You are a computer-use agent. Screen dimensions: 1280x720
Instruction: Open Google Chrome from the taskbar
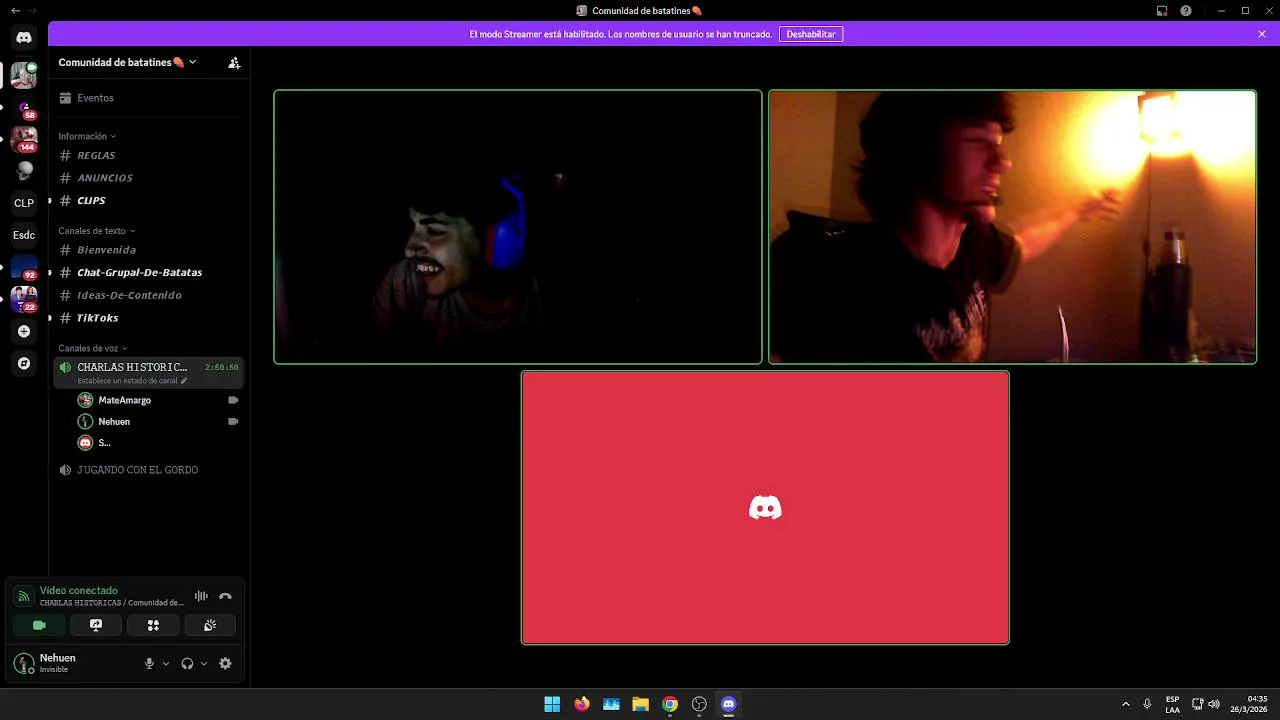pyautogui.click(x=670, y=704)
